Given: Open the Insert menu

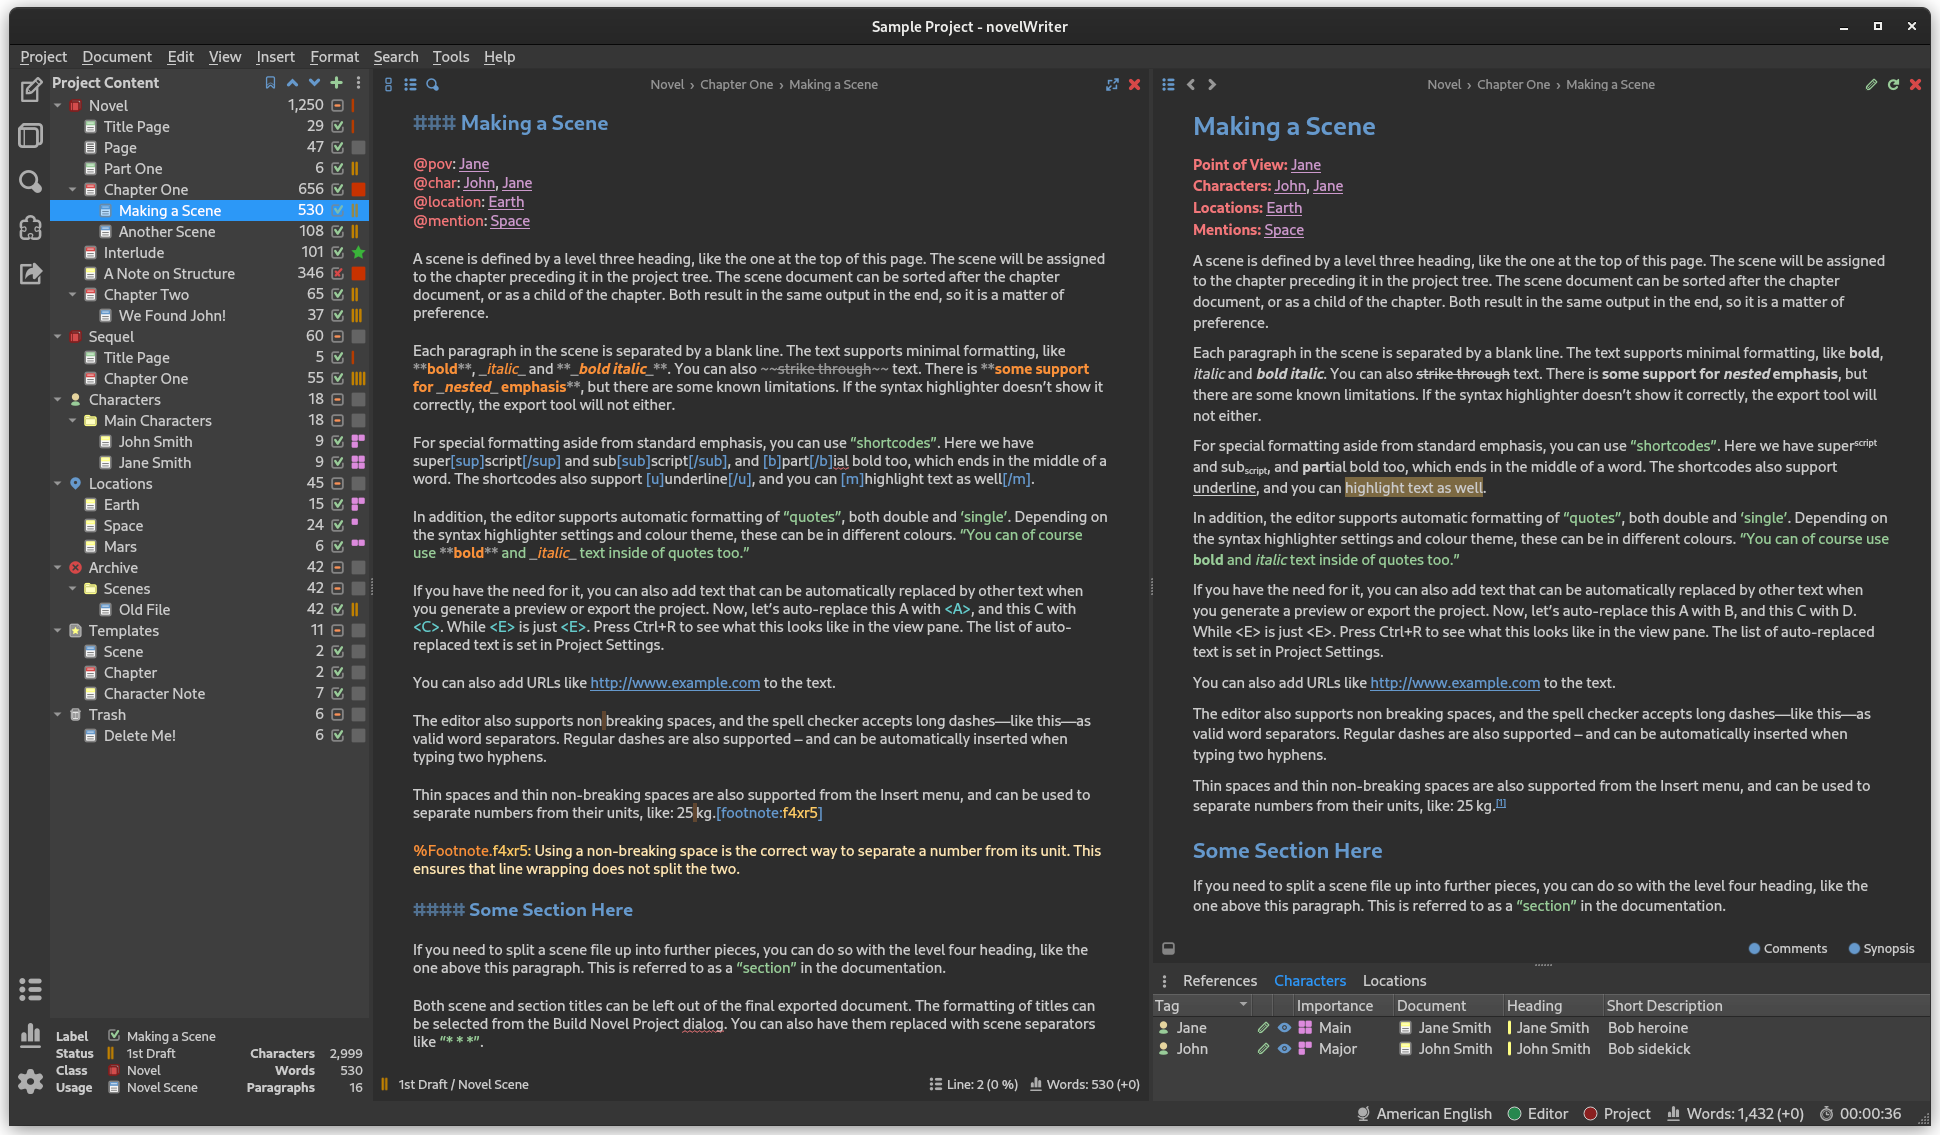Looking at the screenshot, I should pos(275,57).
